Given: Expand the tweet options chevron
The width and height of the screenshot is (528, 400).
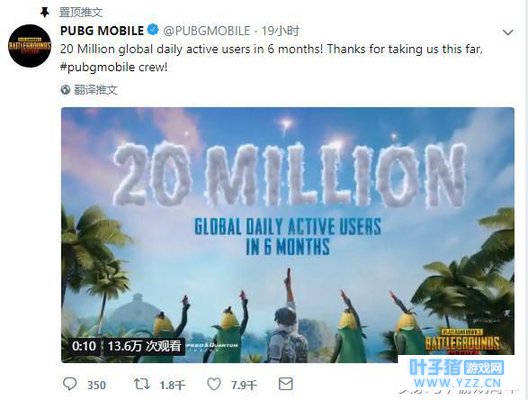Looking at the screenshot, I should (507, 32).
